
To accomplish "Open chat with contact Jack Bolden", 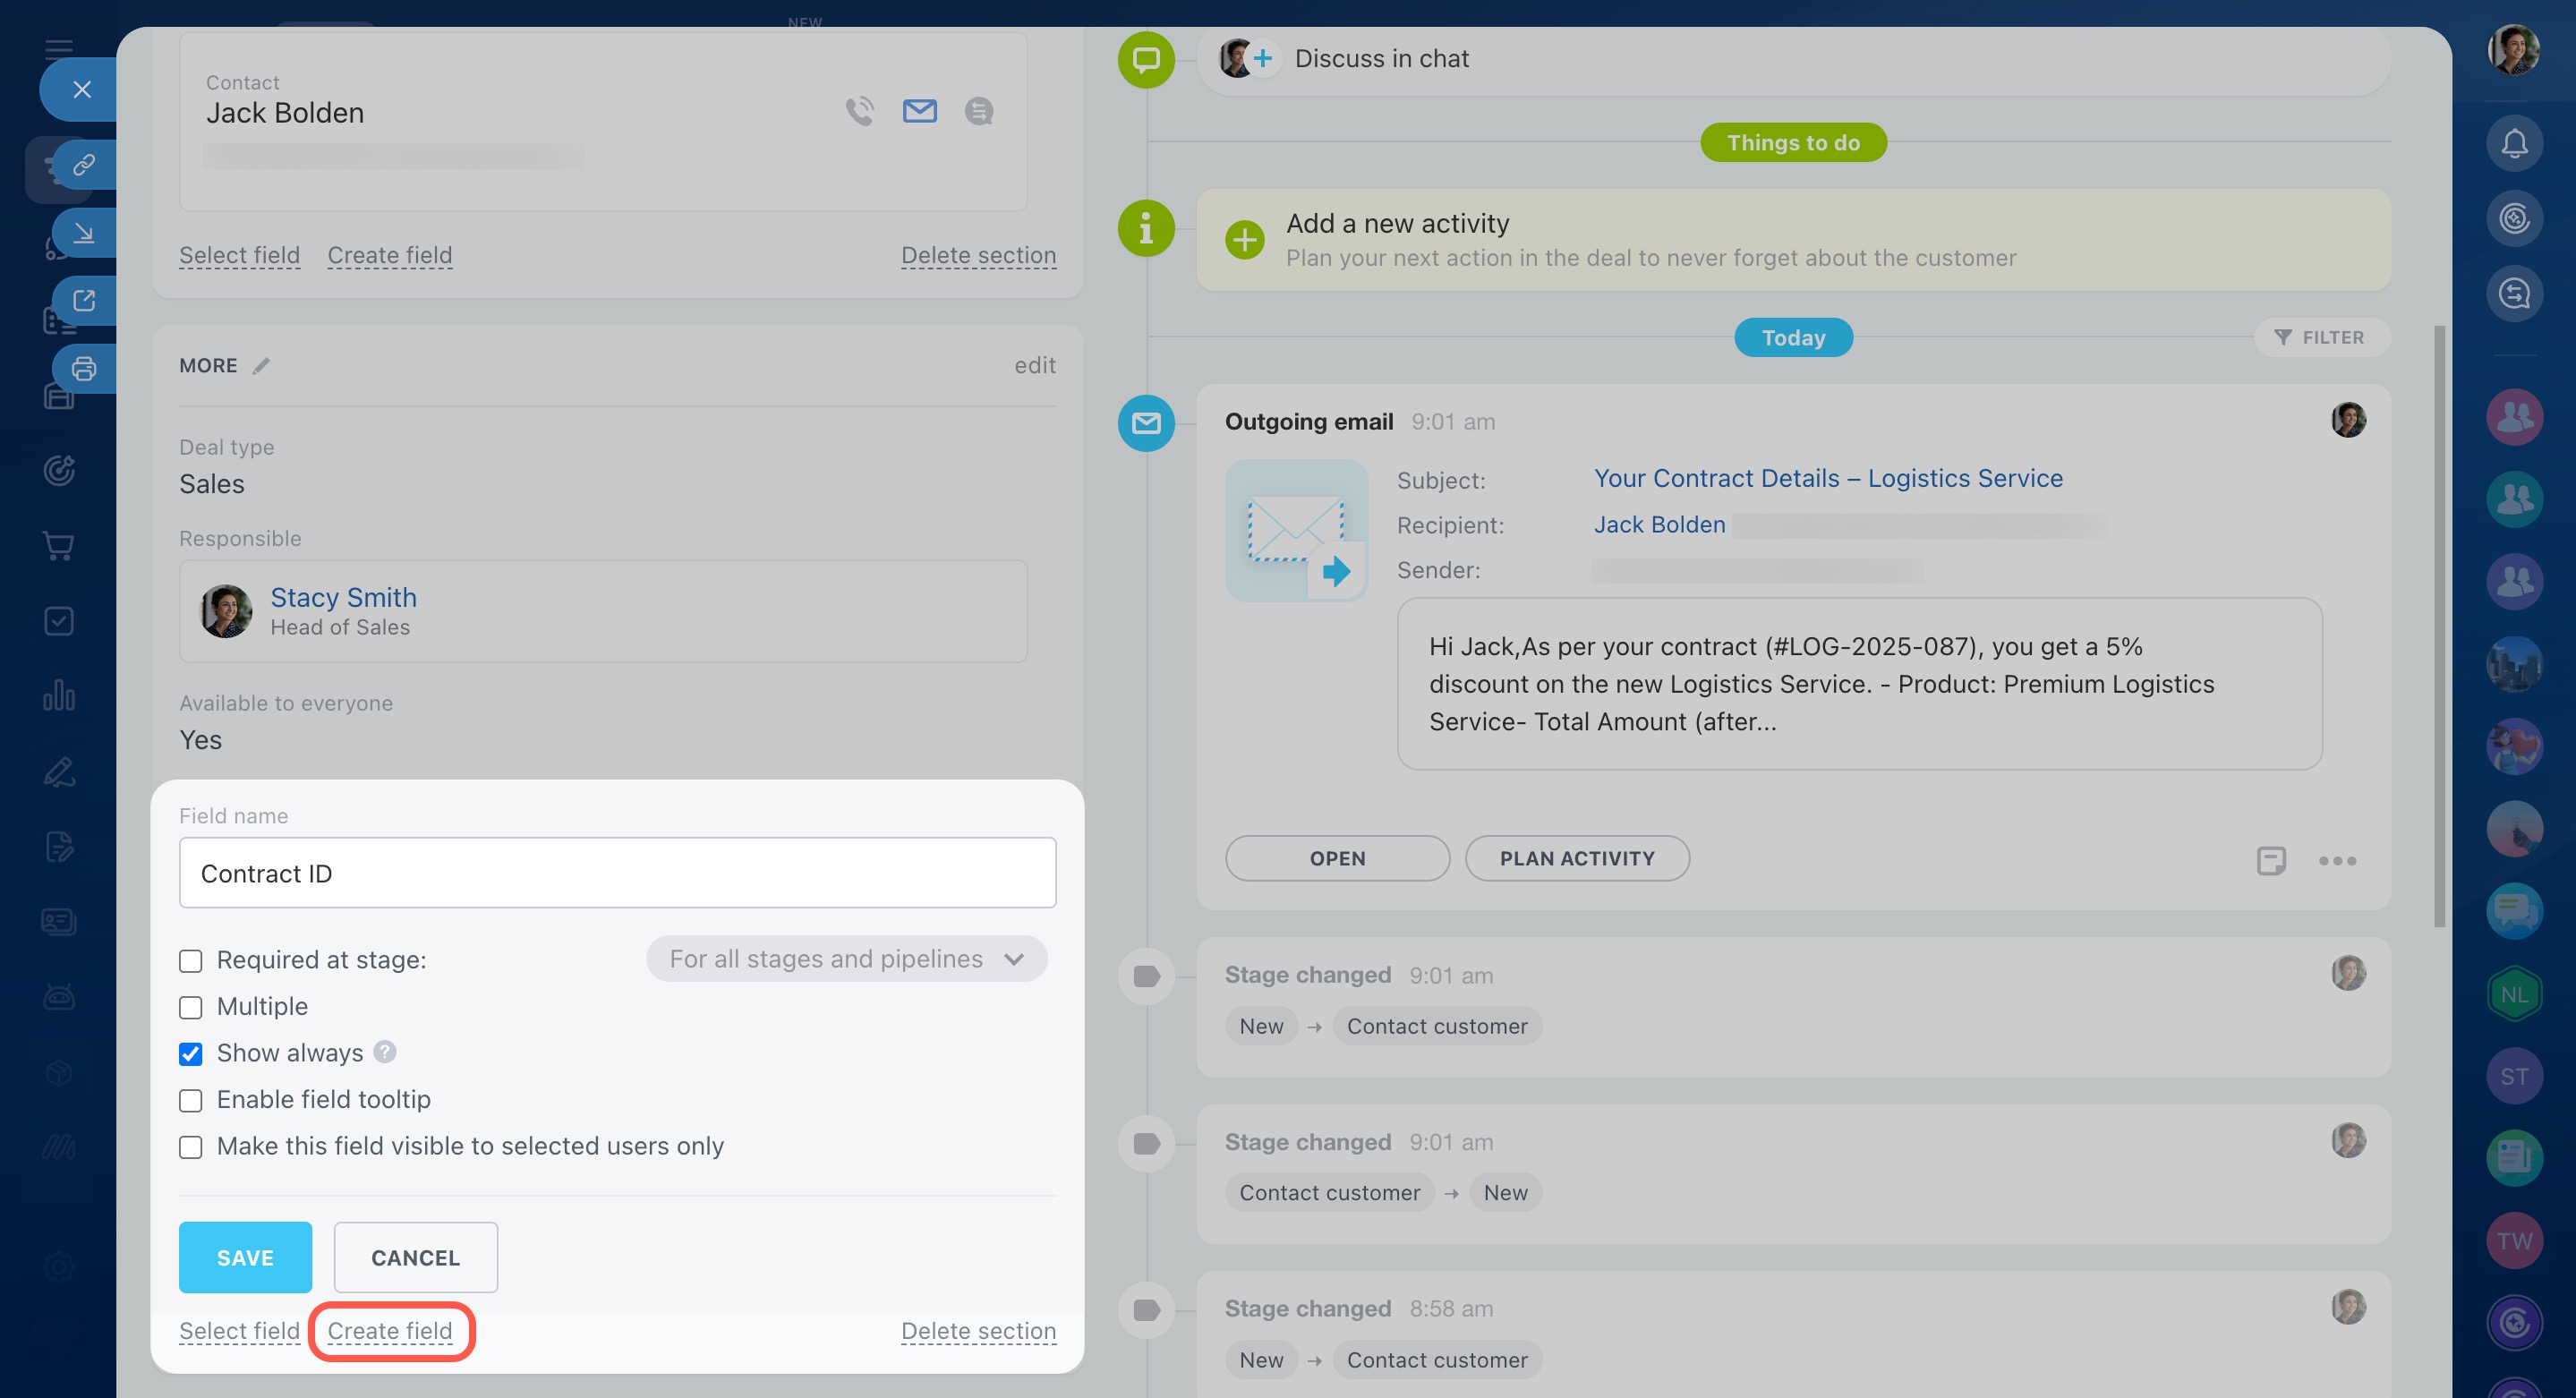I will point(979,111).
